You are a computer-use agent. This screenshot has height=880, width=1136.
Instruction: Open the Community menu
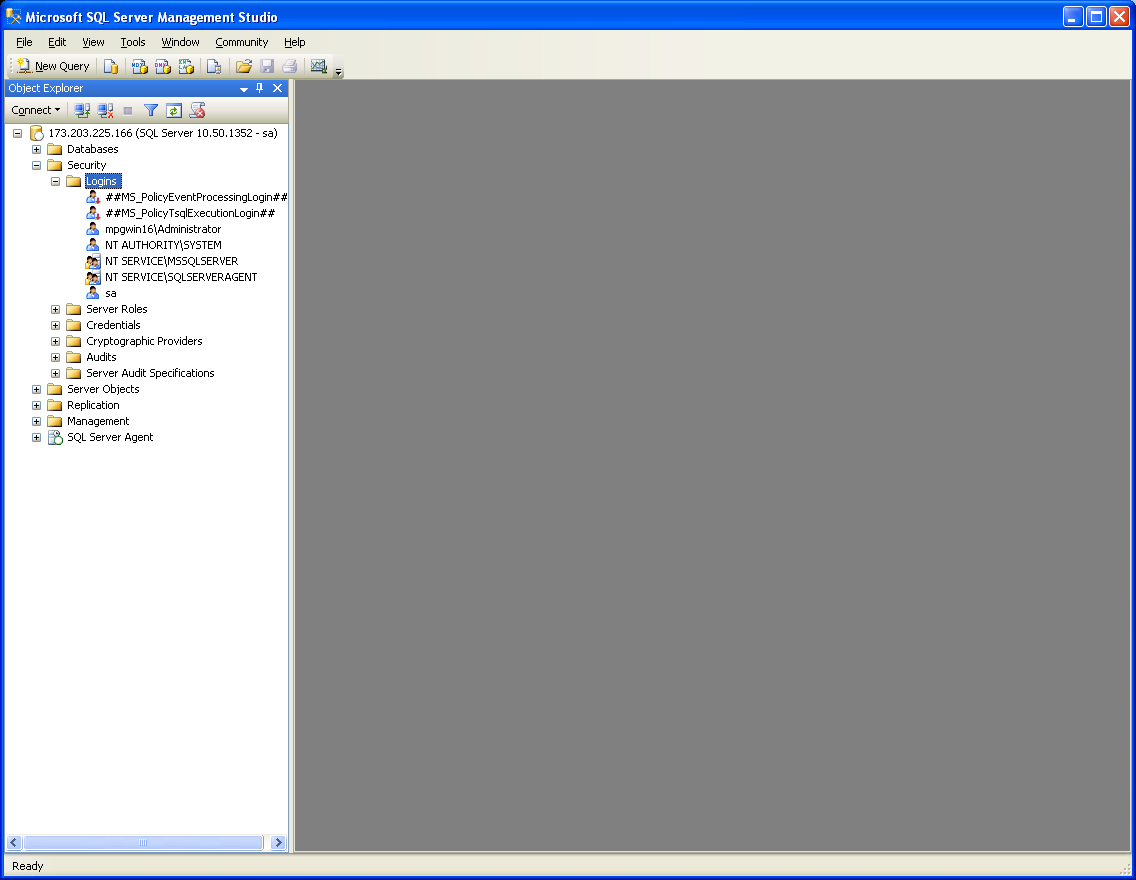241,42
